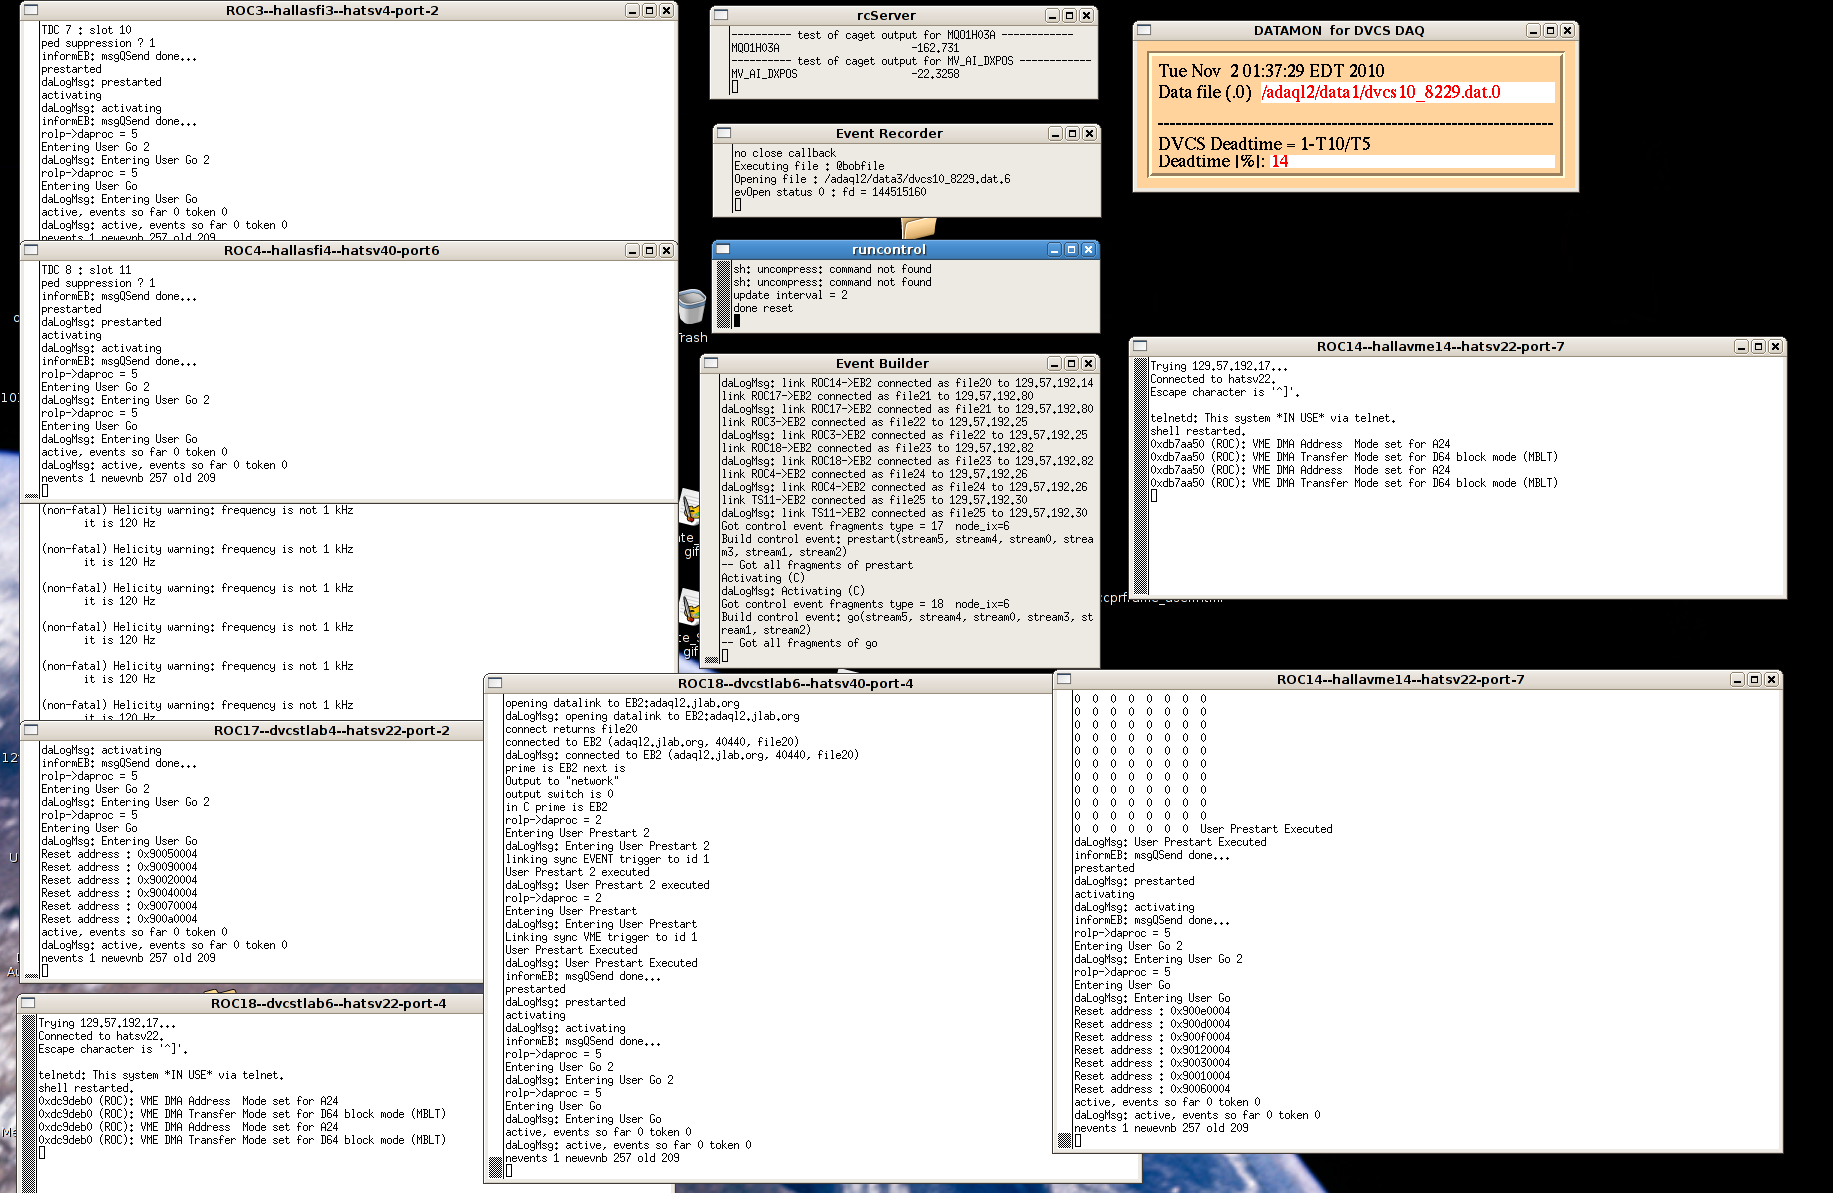Click 'done reset' line in runcontrol
The width and height of the screenshot is (1833, 1193).
763,308
